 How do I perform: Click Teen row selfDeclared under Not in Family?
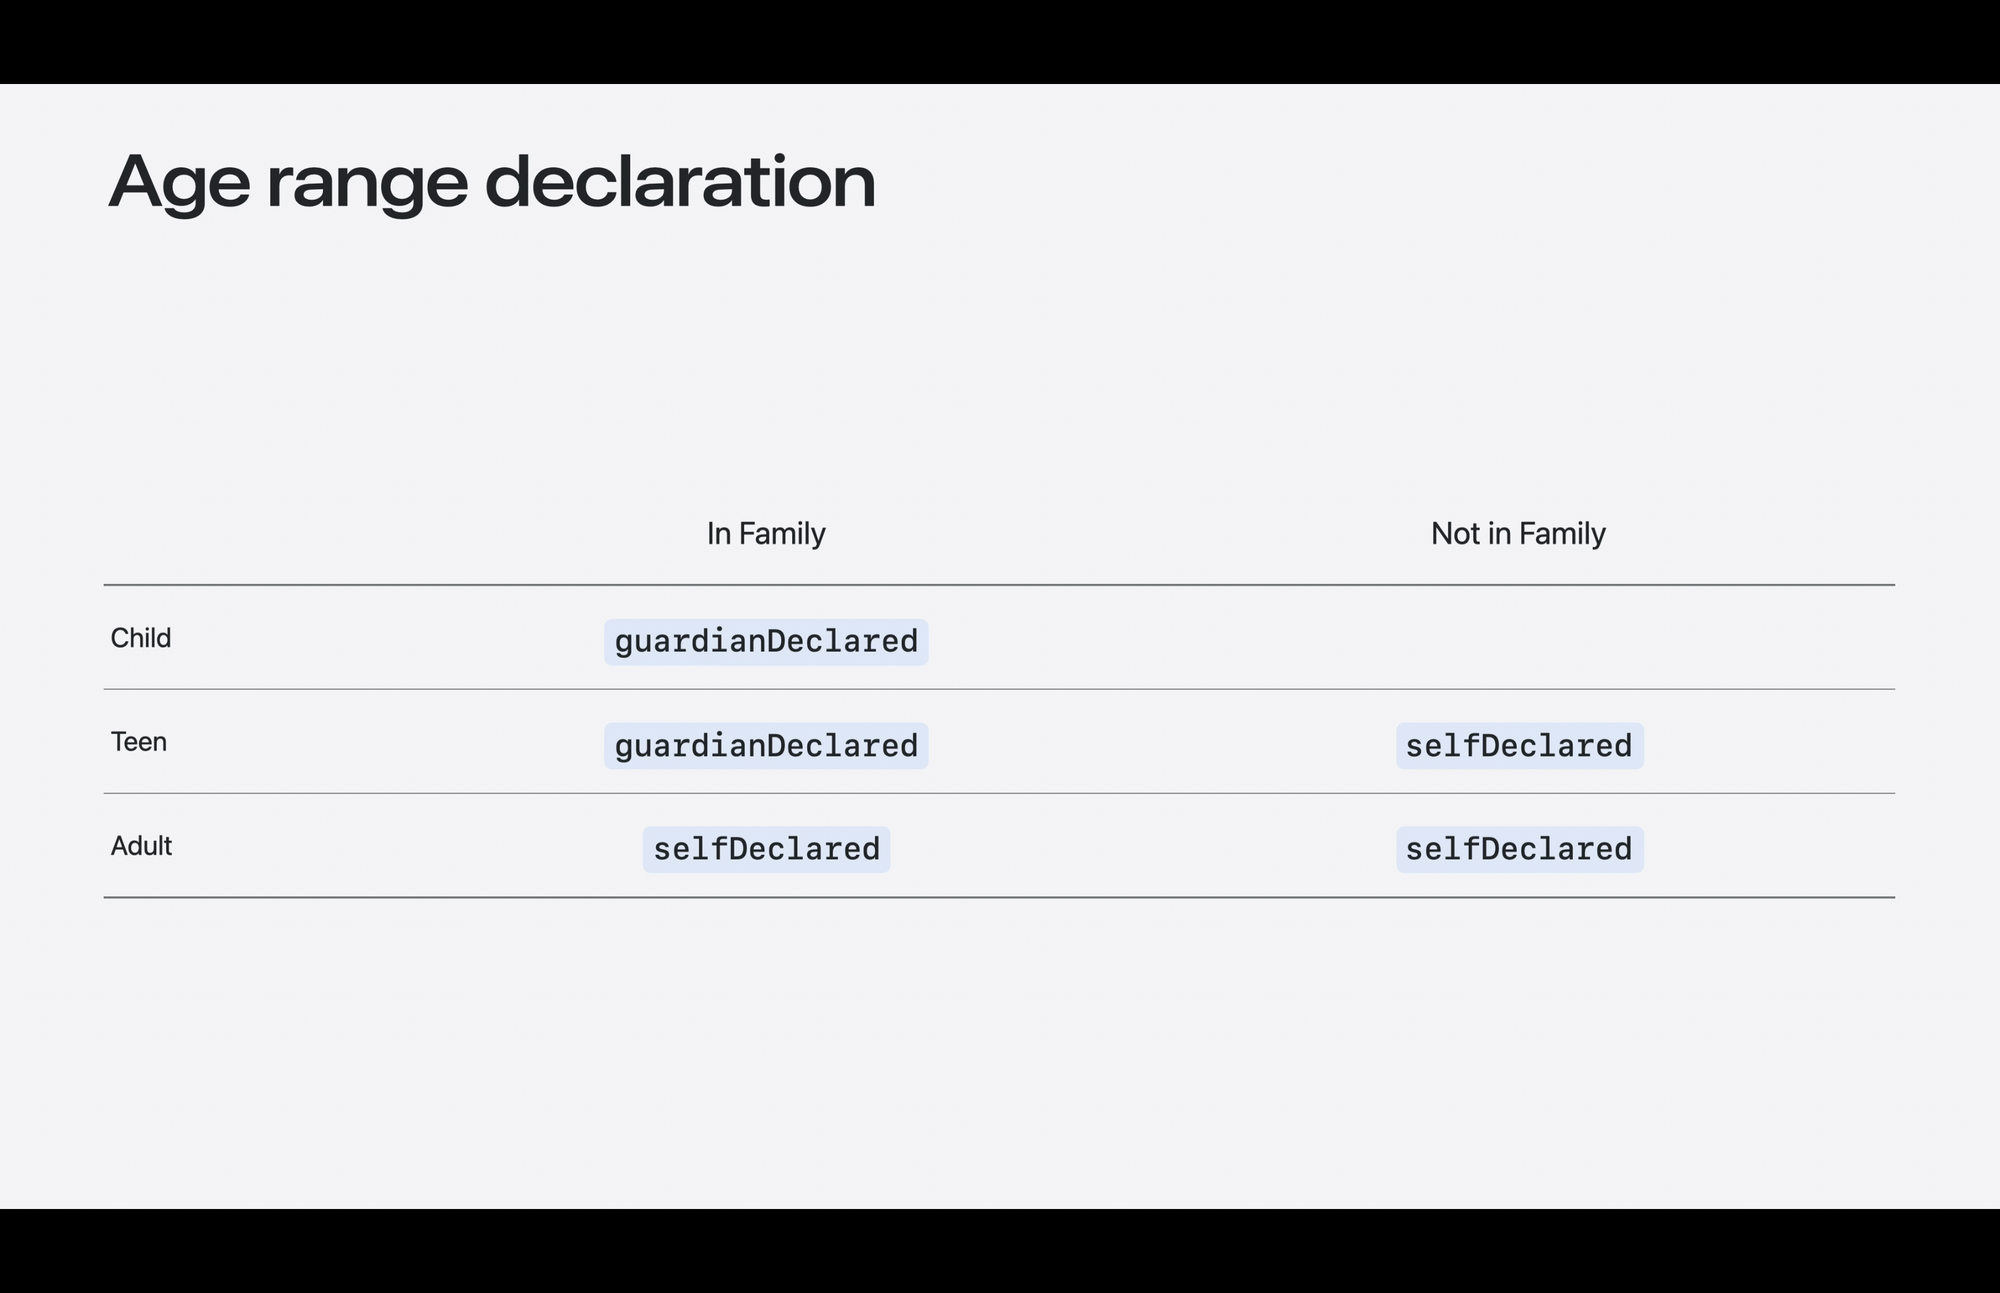pyautogui.click(x=1519, y=746)
